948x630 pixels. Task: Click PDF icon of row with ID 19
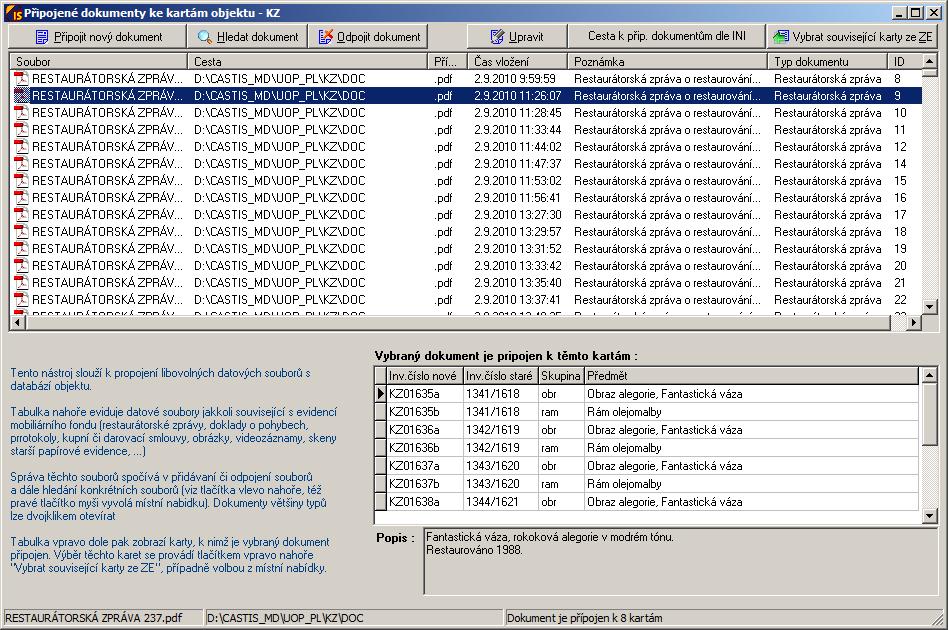click(x=22, y=248)
